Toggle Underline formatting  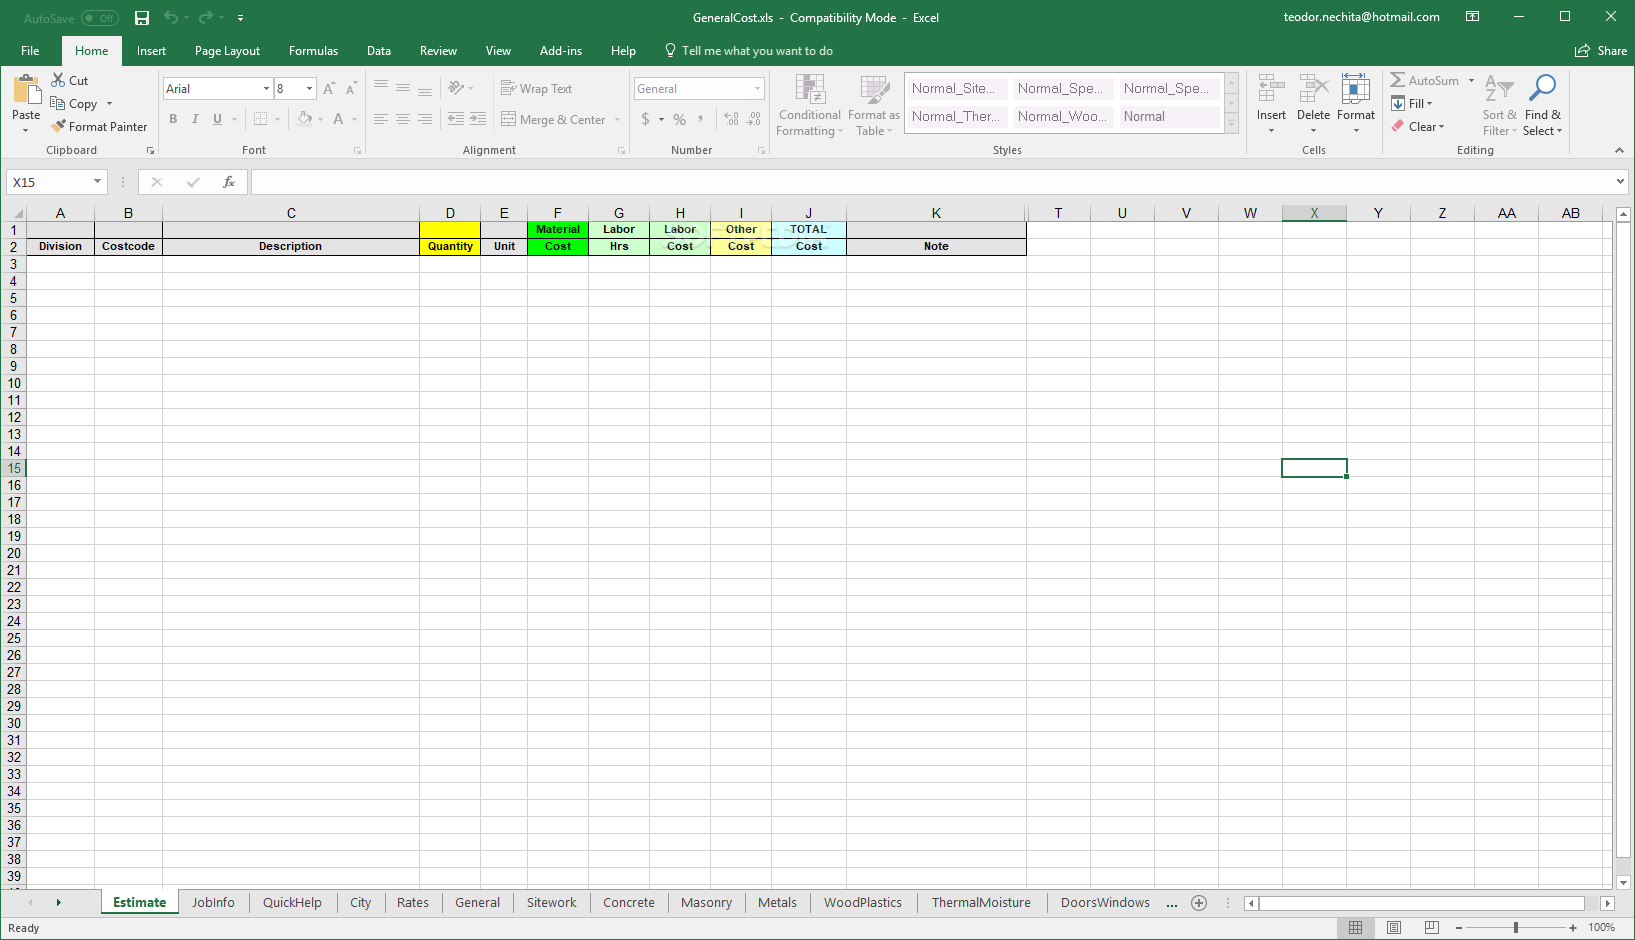tap(217, 119)
